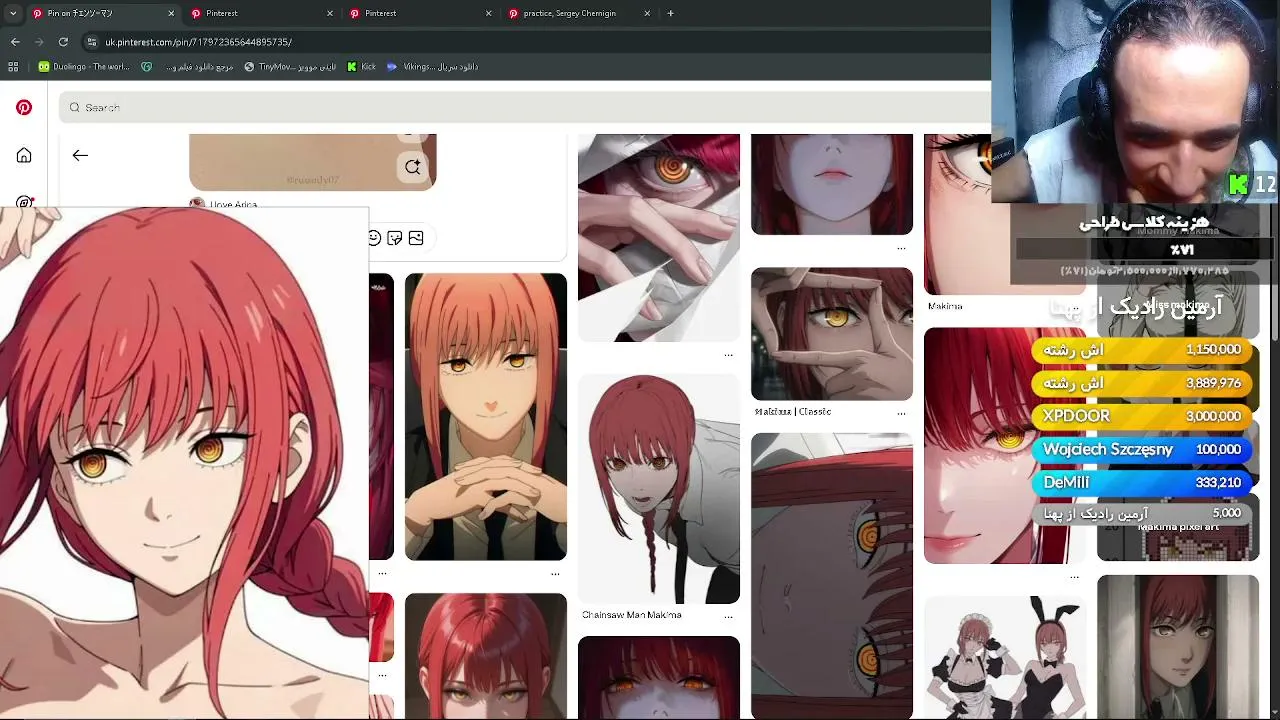
Task: Open more options for 'Makima | Classic' pin
Action: [901, 412]
